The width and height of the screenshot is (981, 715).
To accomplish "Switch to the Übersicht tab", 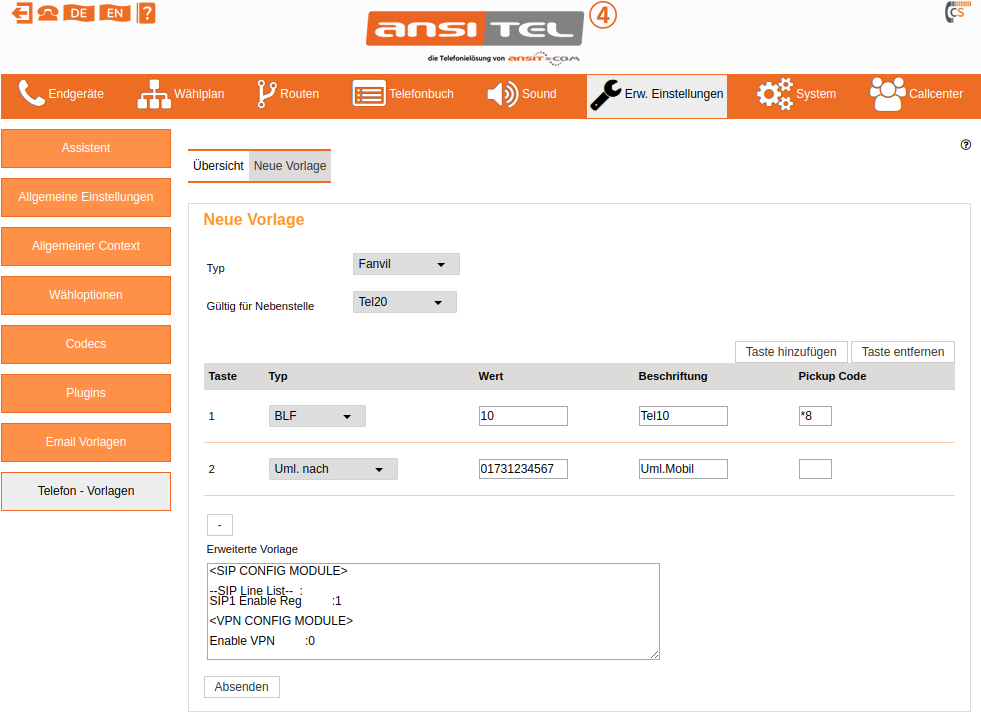I will (x=218, y=166).
